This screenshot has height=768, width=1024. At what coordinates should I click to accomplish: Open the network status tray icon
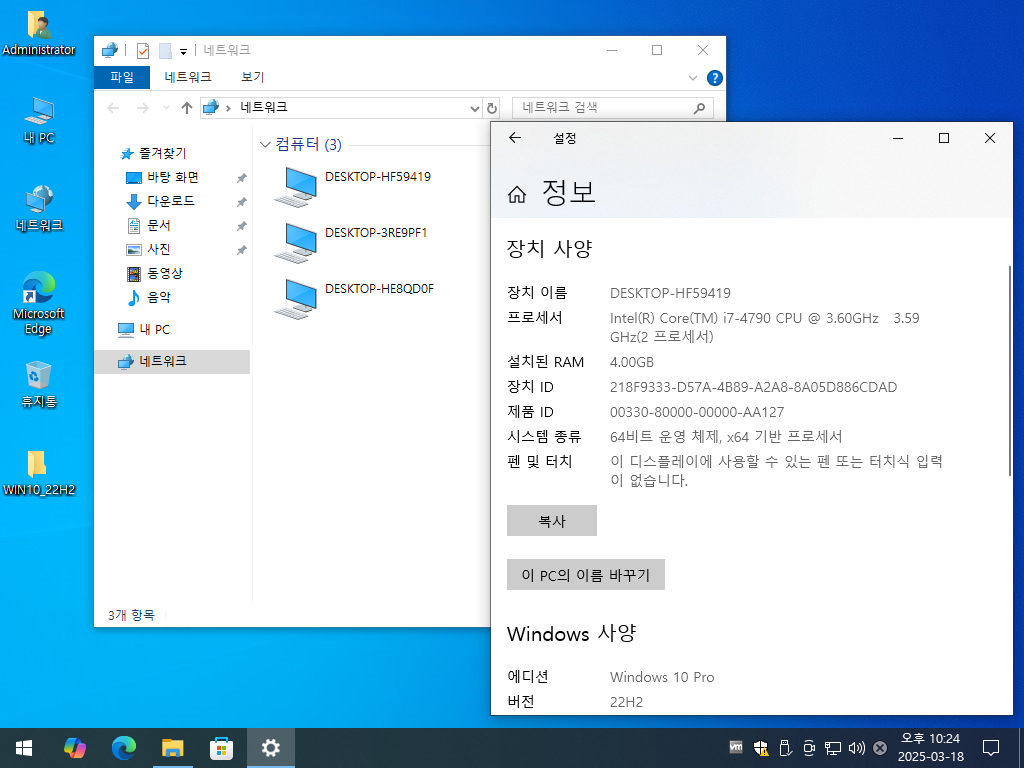coord(833,748)
